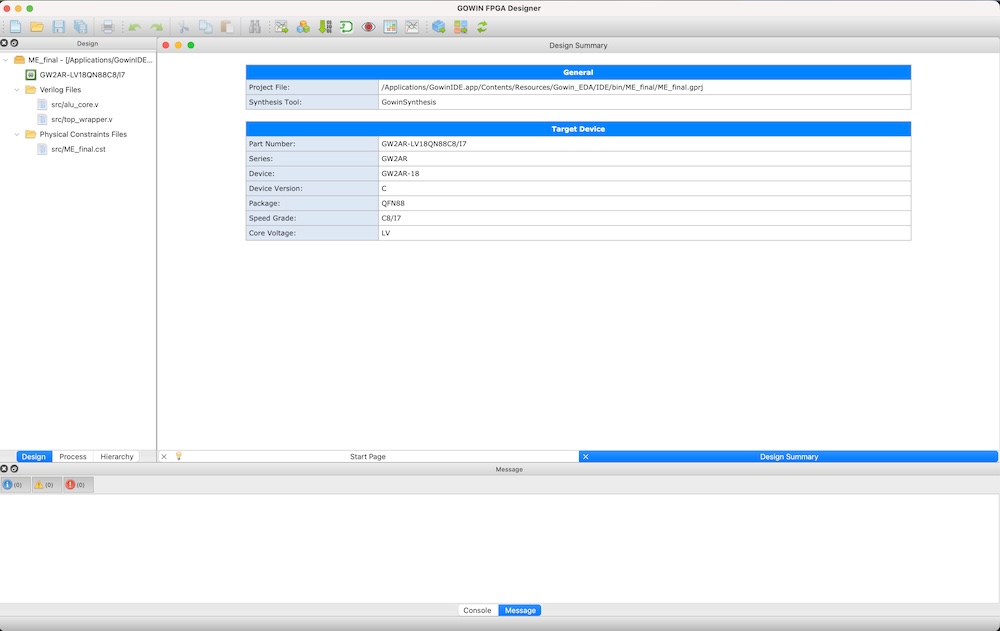Collapse the Physical Constraints Files folder
Viewport: 1000px width, 631px height.
[x=18, y=134]
